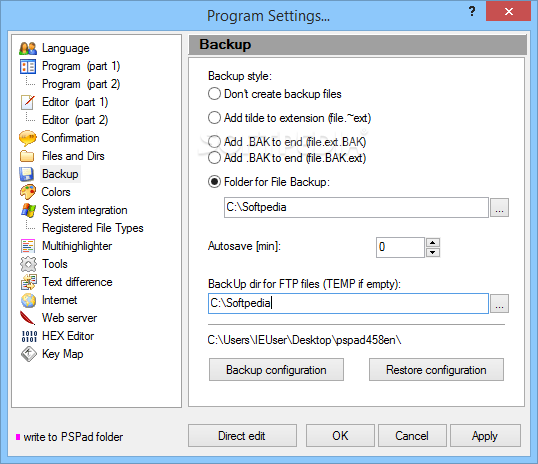Open Colors settings page
This screenshot has width=538, height=464.
point(56,192)
